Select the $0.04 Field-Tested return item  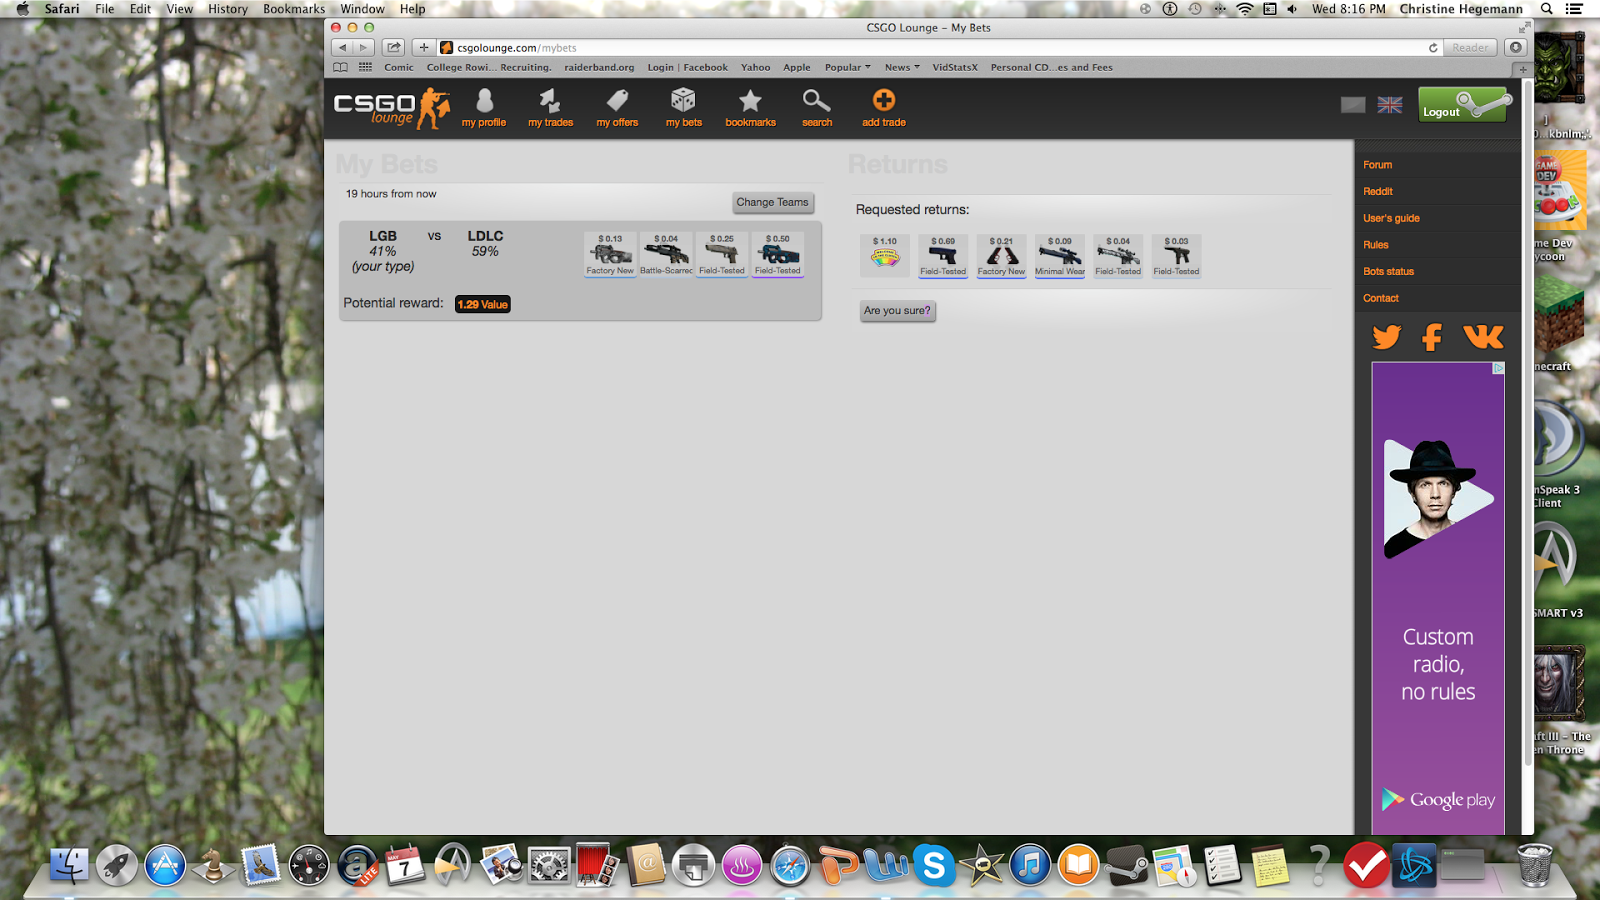[x=1118, y=256]
